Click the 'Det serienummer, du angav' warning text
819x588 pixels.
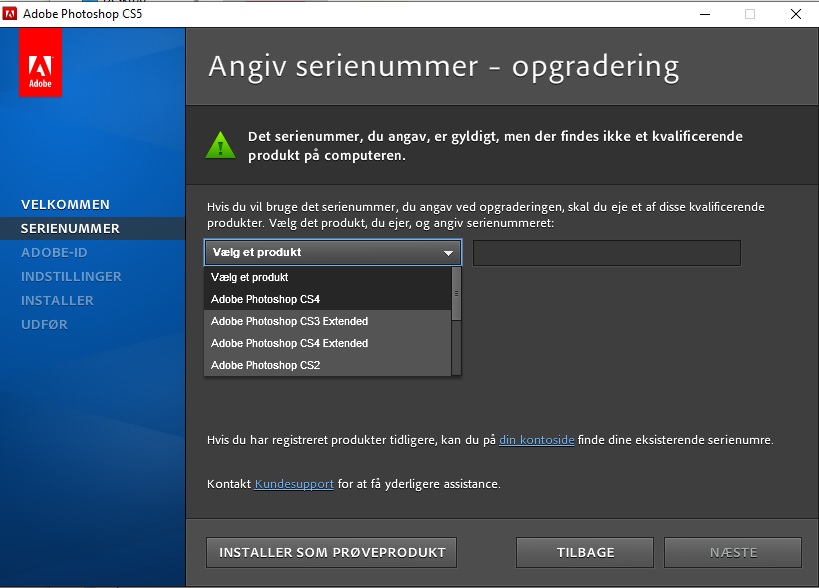point(495,146)
